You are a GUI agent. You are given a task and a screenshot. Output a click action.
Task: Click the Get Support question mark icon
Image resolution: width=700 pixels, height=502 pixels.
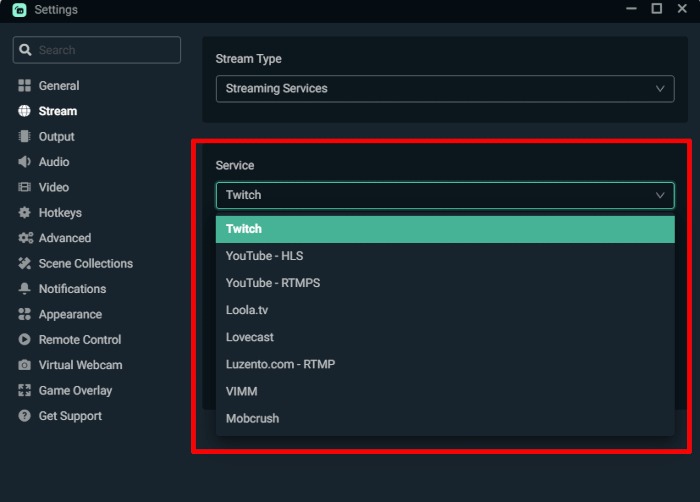coord(24,416)
